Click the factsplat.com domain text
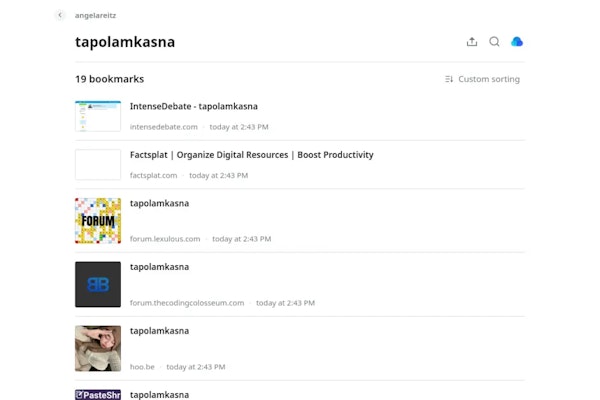600x400 pixels. click(x=153, y=176)
